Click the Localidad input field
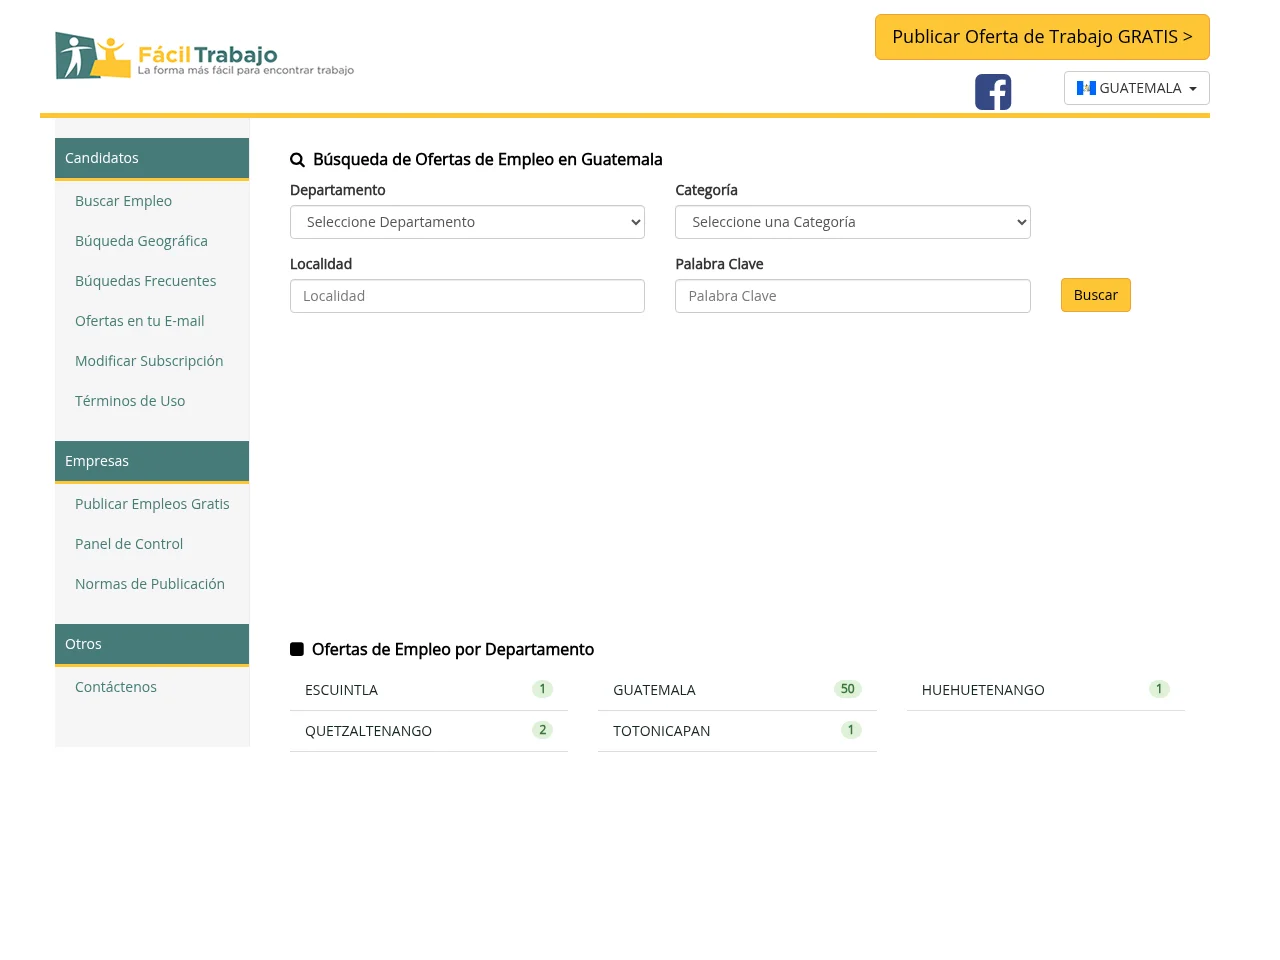 tap(467, 296)
